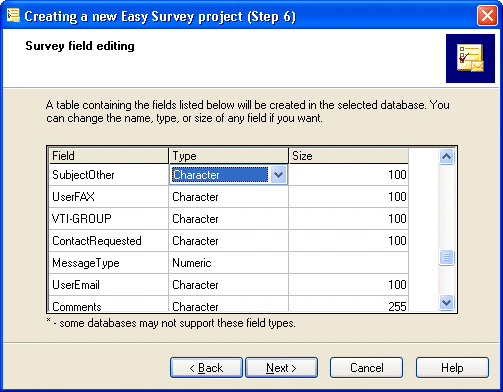Click the Type column header

pyautogui.click(x=229, y=156)
